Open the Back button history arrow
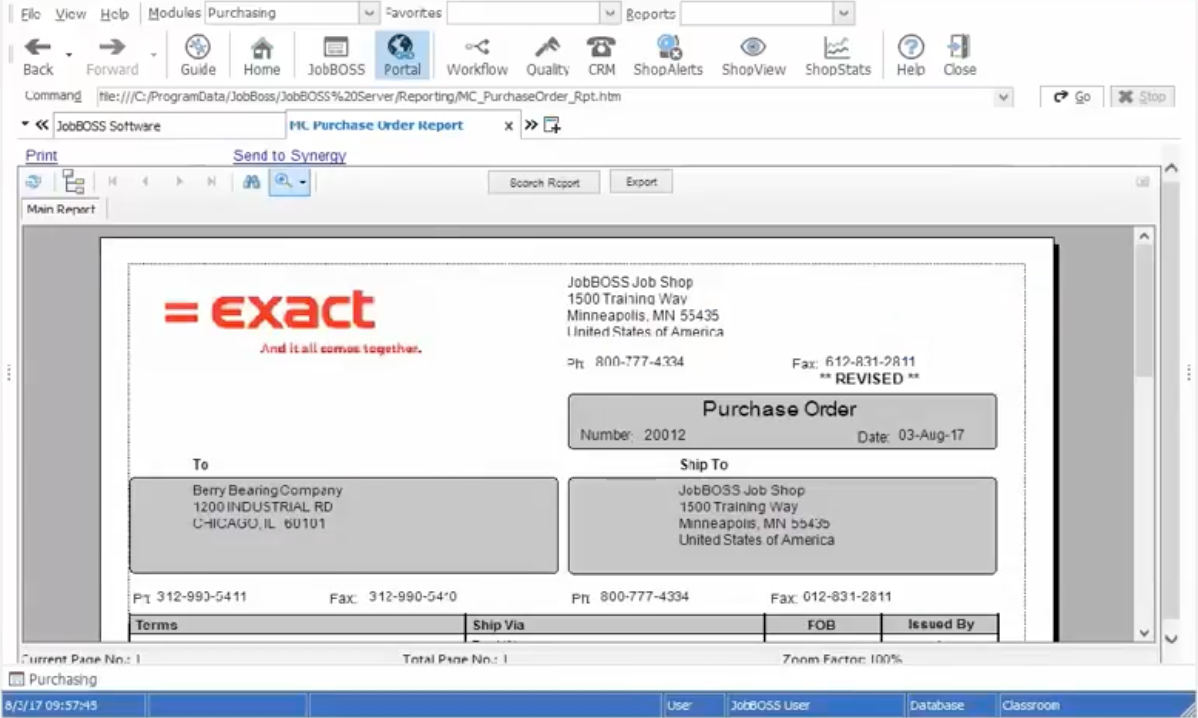The width and height of the screenshot is (1198, 718). tap(69, 55)
